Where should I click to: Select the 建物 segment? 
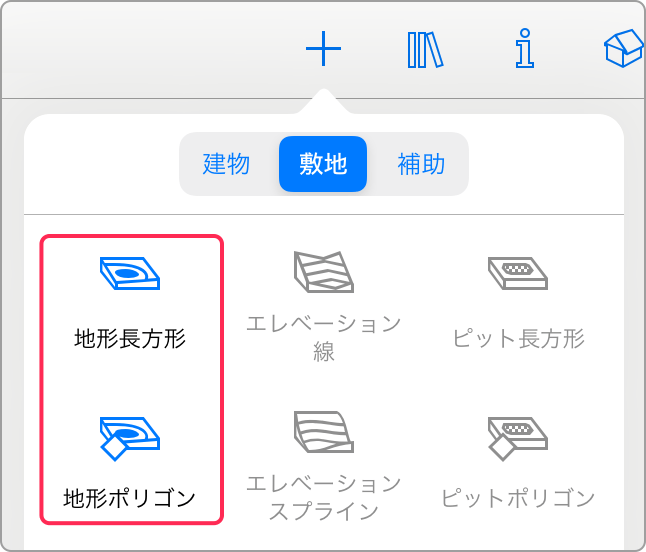tap(226, 164)
